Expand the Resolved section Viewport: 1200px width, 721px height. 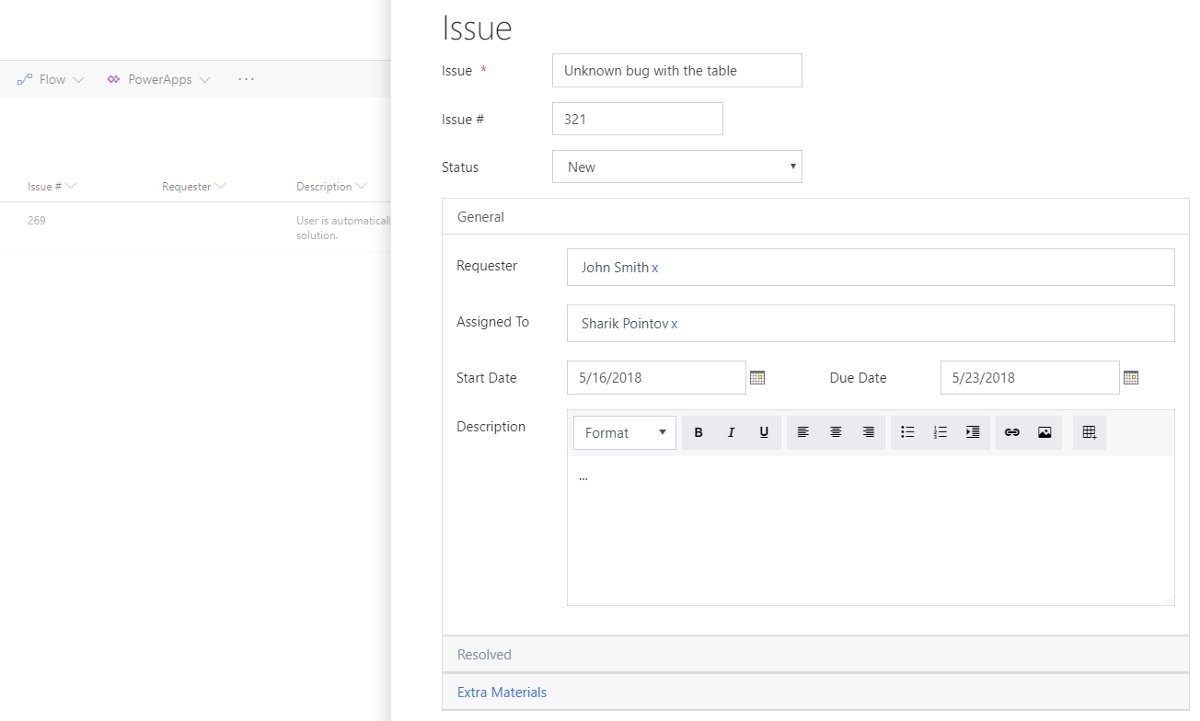tap(815, 655)
